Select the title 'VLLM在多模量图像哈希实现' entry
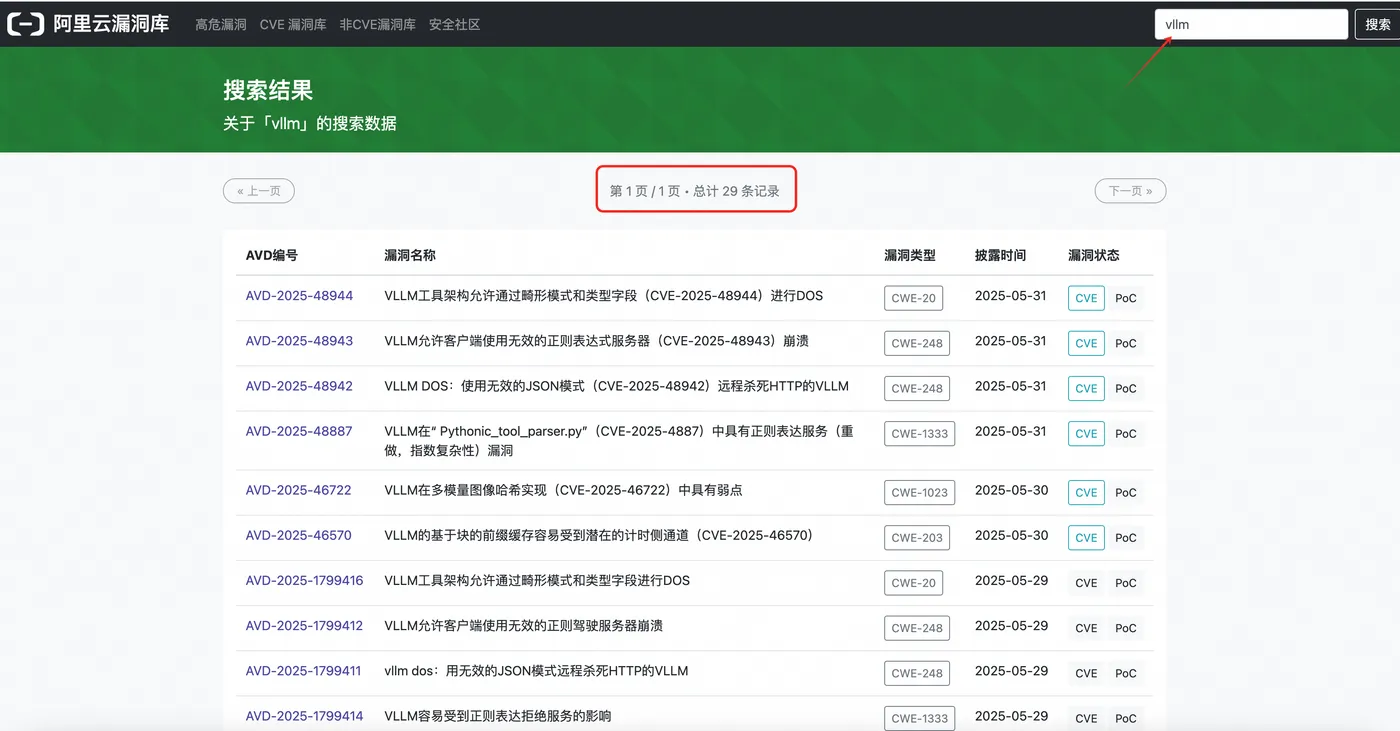 563,490
